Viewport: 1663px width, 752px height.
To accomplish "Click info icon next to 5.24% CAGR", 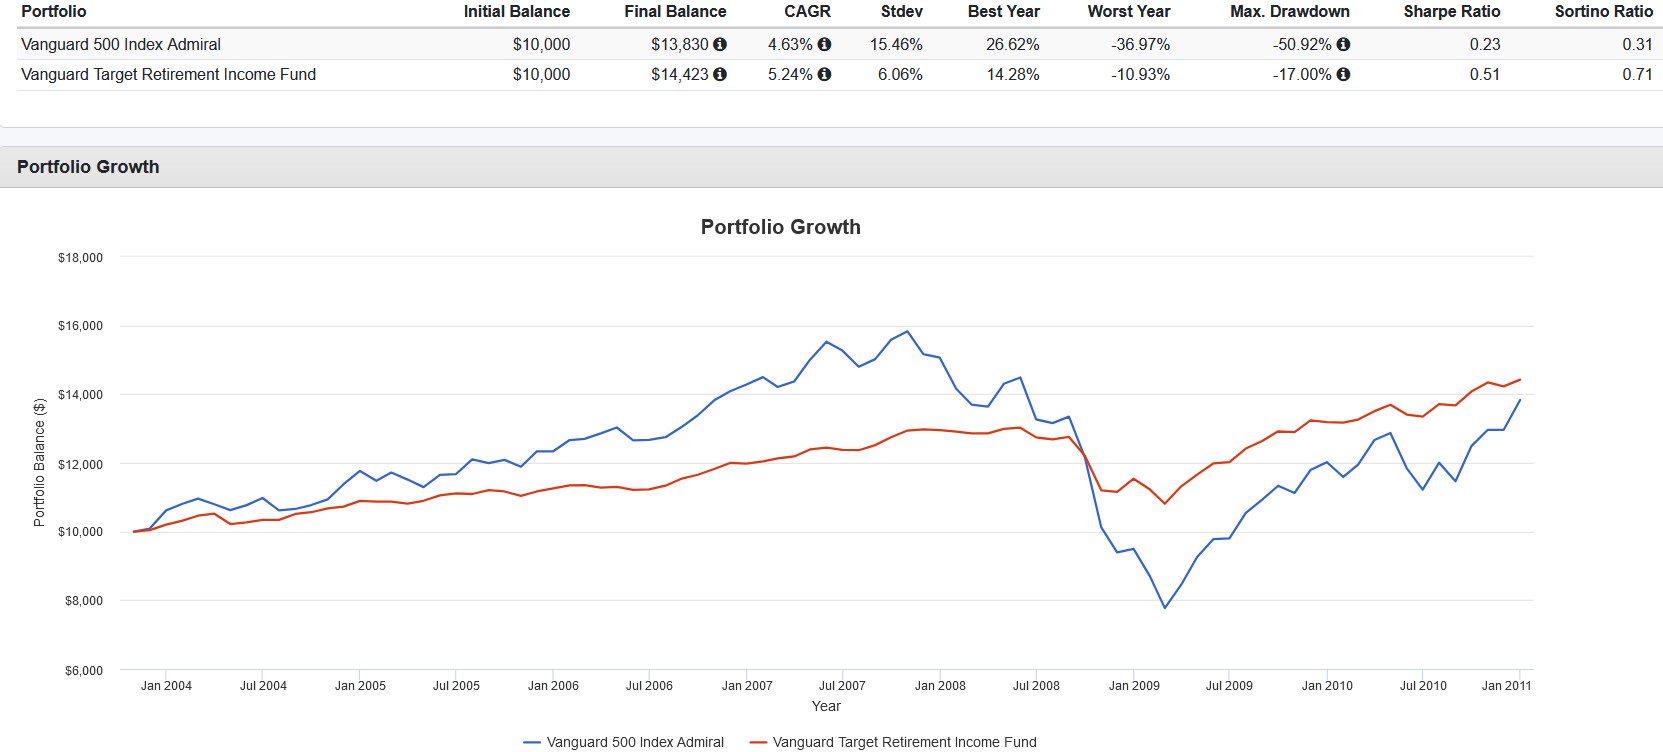I will point(824,74).
